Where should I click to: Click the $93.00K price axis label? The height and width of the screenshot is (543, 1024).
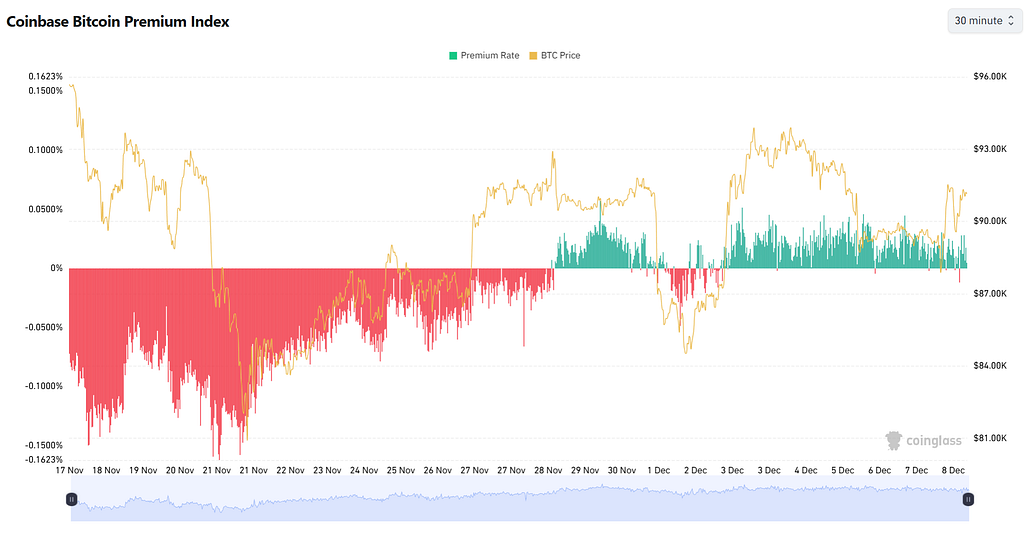990,149
